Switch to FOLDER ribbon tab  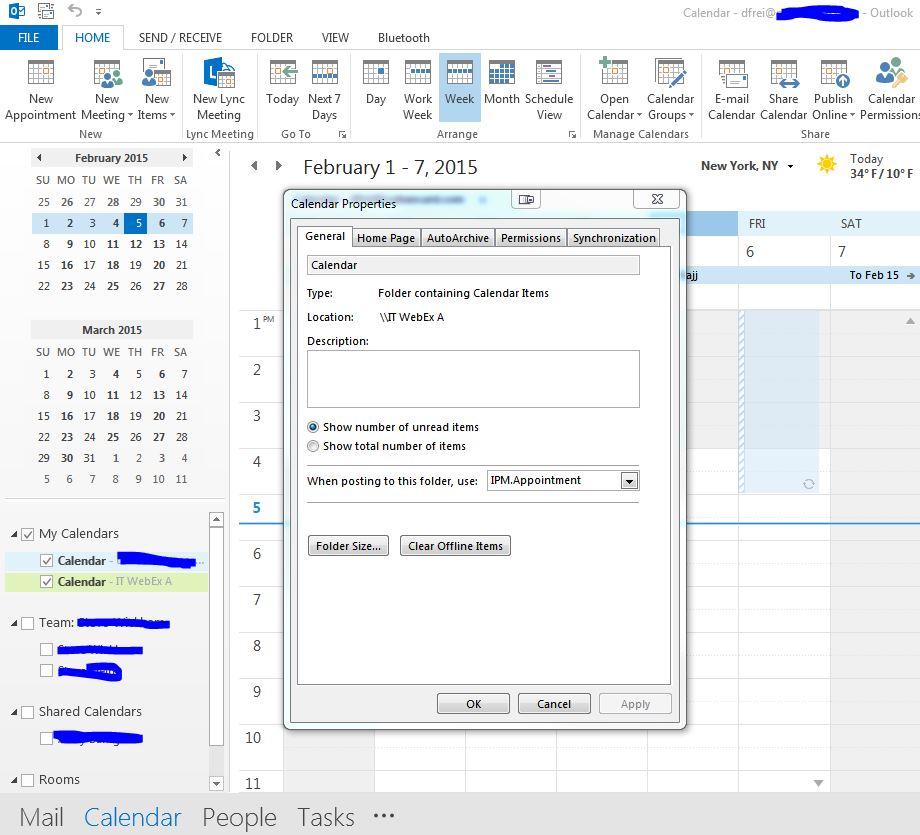click(x=272, y=38)
